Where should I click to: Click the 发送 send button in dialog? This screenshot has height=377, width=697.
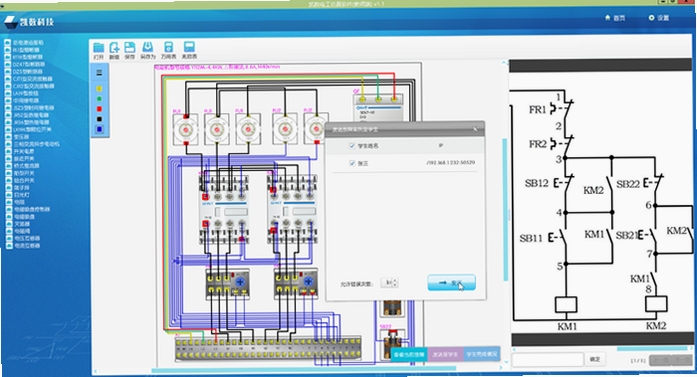coord(452,283)
